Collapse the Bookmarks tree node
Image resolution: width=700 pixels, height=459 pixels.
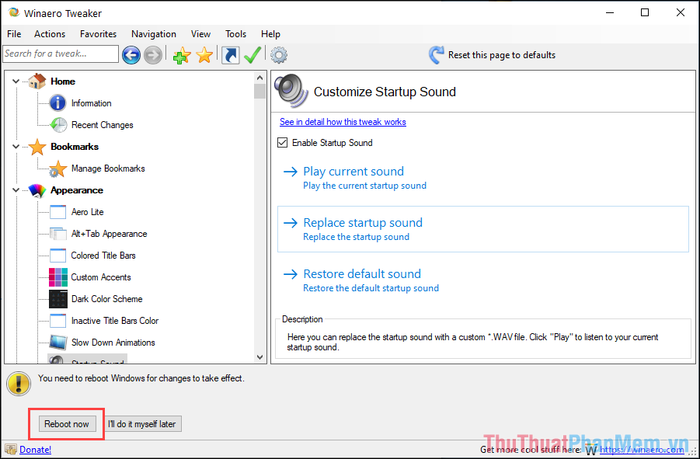pos(16,146)
